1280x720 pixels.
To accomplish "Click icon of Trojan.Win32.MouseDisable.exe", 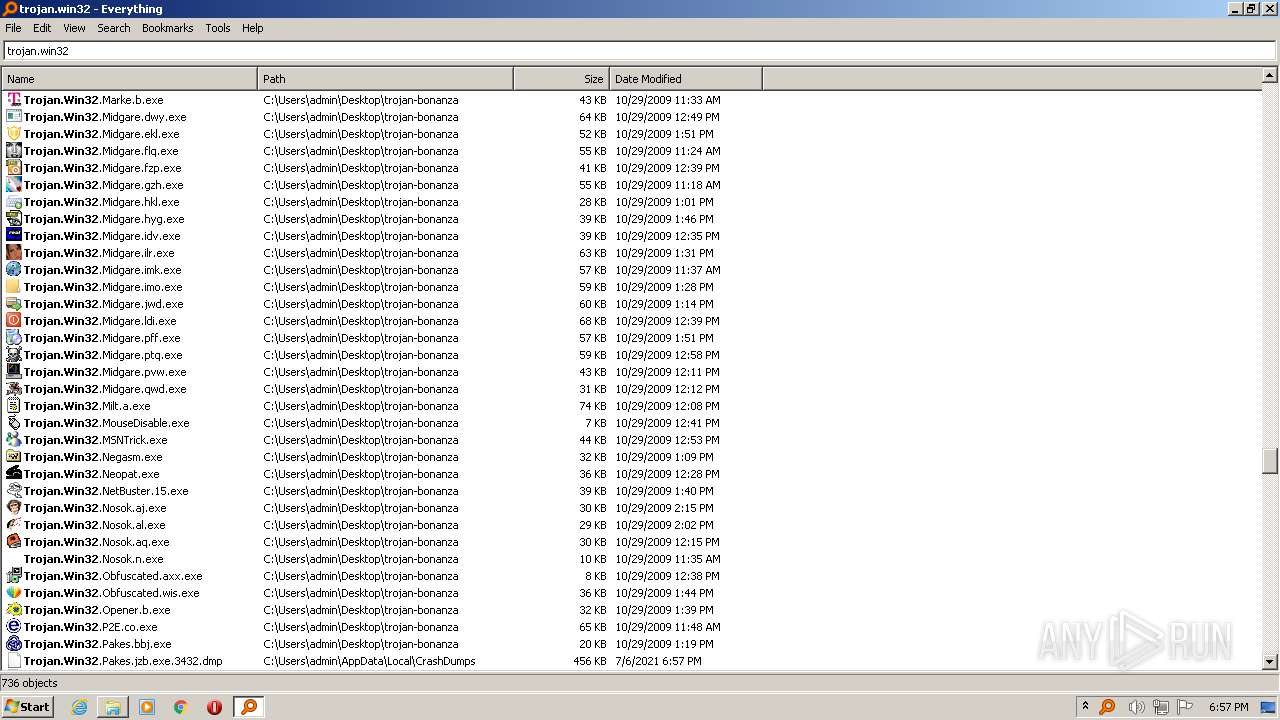I will click(x=14, y=423).
